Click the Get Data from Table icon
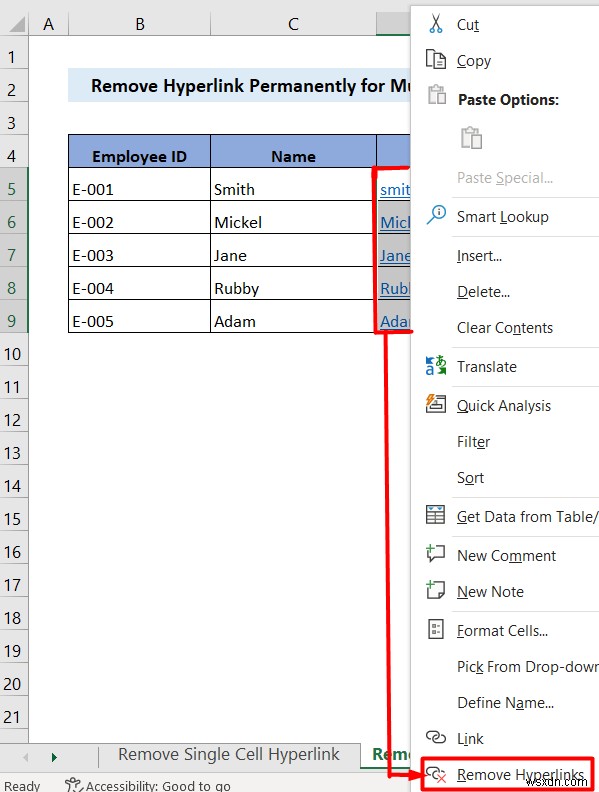Screen dimensions: 599x792 coord(435,515)
